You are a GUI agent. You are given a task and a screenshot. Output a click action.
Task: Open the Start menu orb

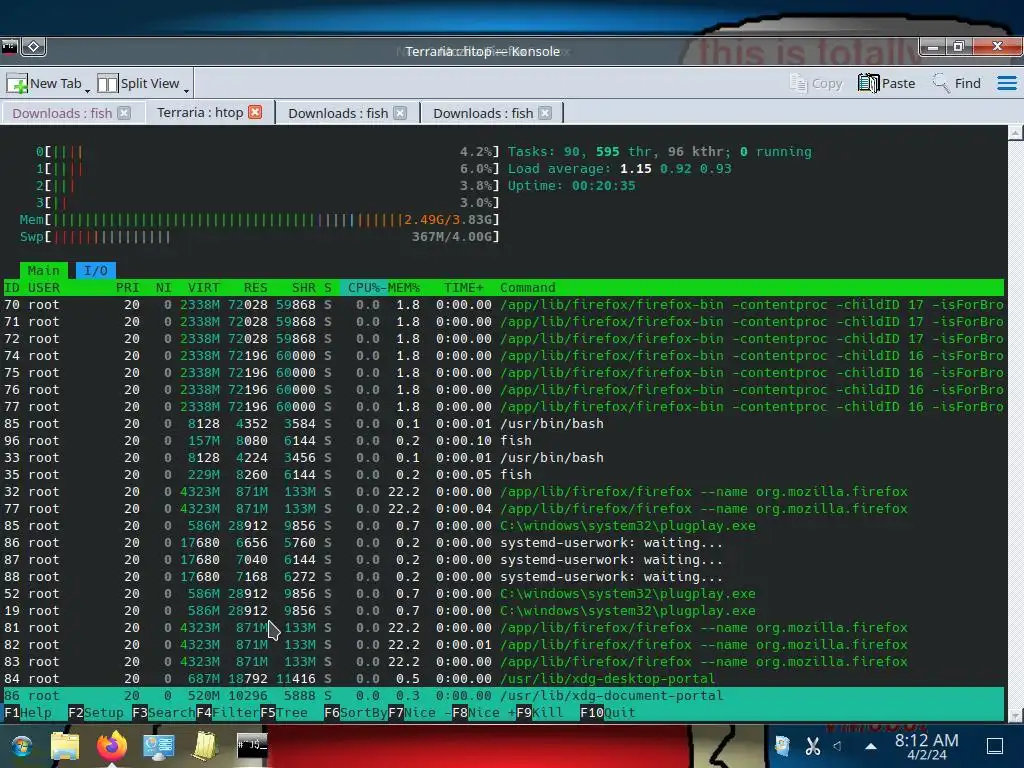click(21, 746)
